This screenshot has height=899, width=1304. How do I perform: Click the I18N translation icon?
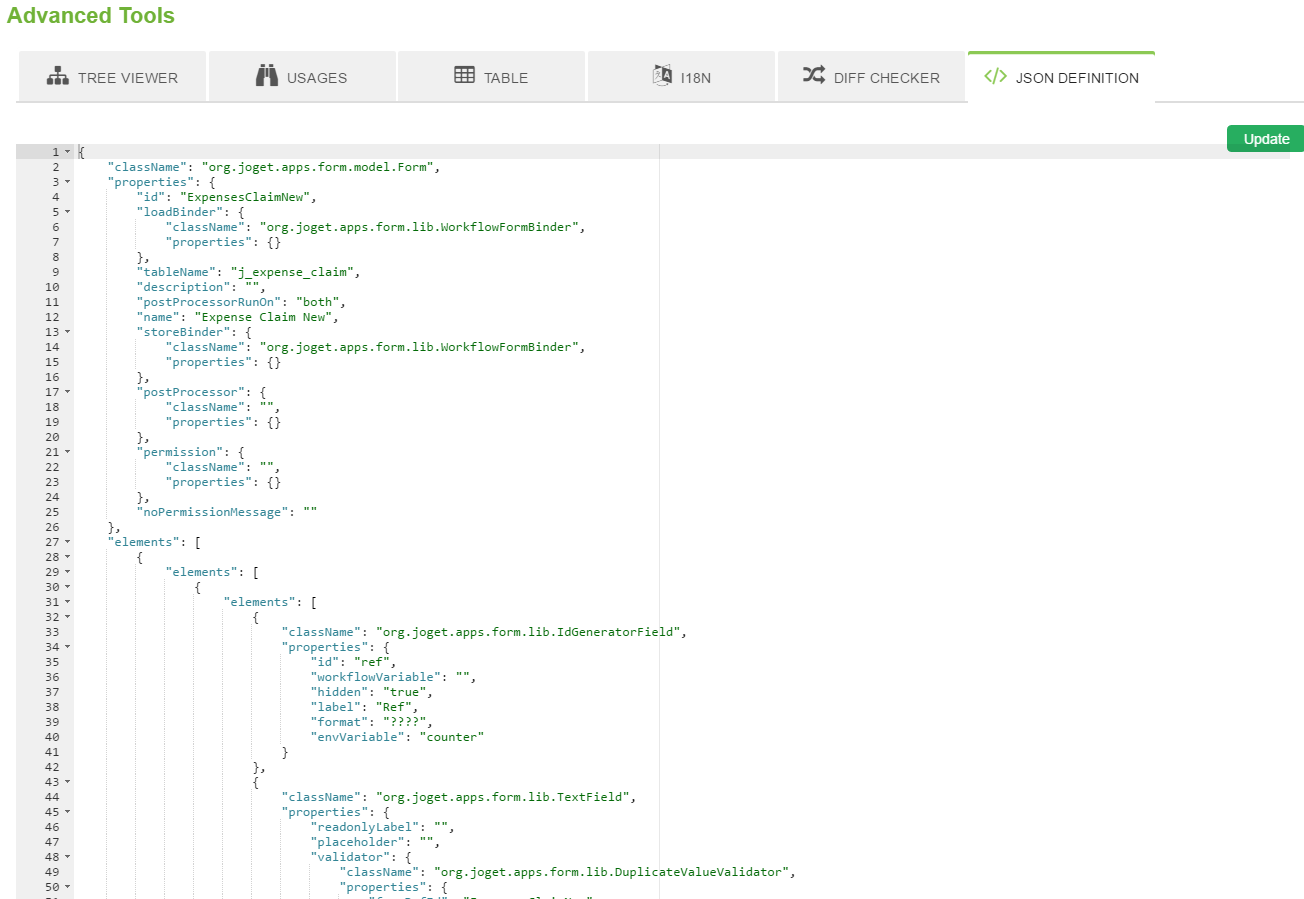click(x=662, y=77)
